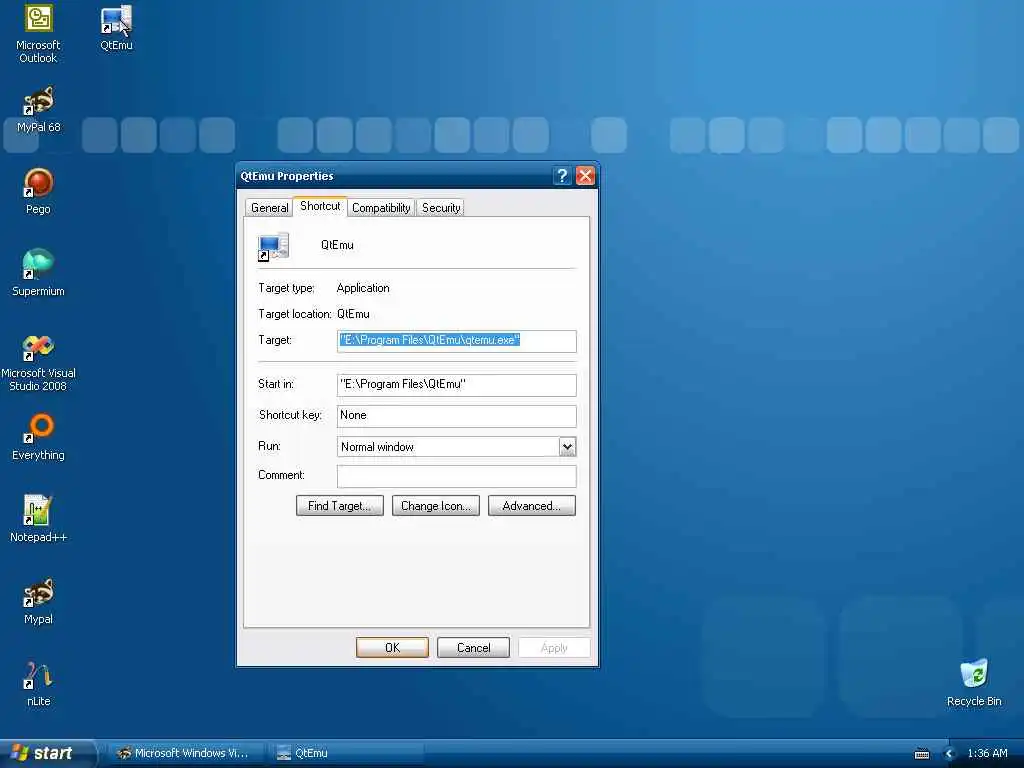This screenshot has width=1024, height=768.
Task: Expand hidden tray icons arrow
Action: (x=950, y=754)
